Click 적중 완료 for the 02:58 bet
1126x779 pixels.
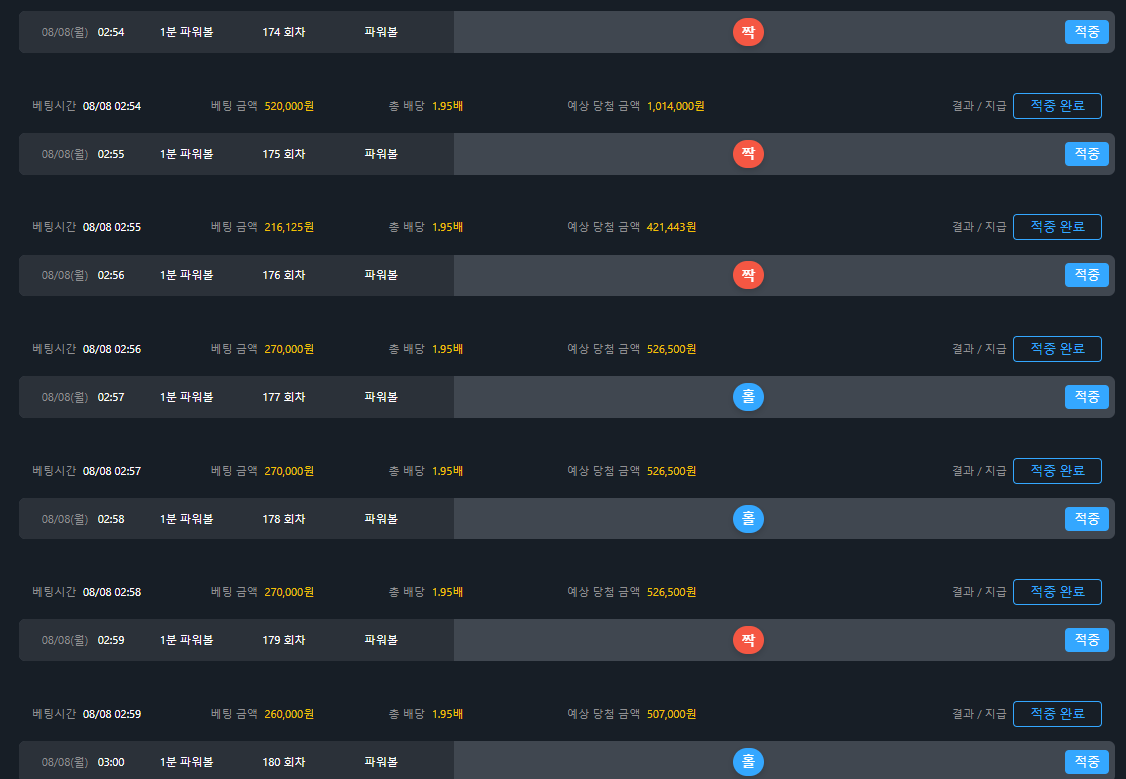pyautogui.click(x=1057, y=592)
